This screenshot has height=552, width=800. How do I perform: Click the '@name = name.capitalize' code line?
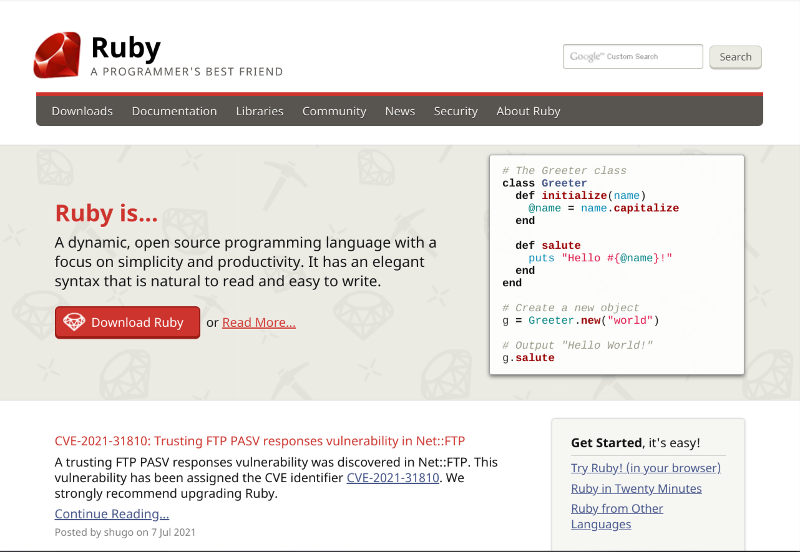click(604, 208)
